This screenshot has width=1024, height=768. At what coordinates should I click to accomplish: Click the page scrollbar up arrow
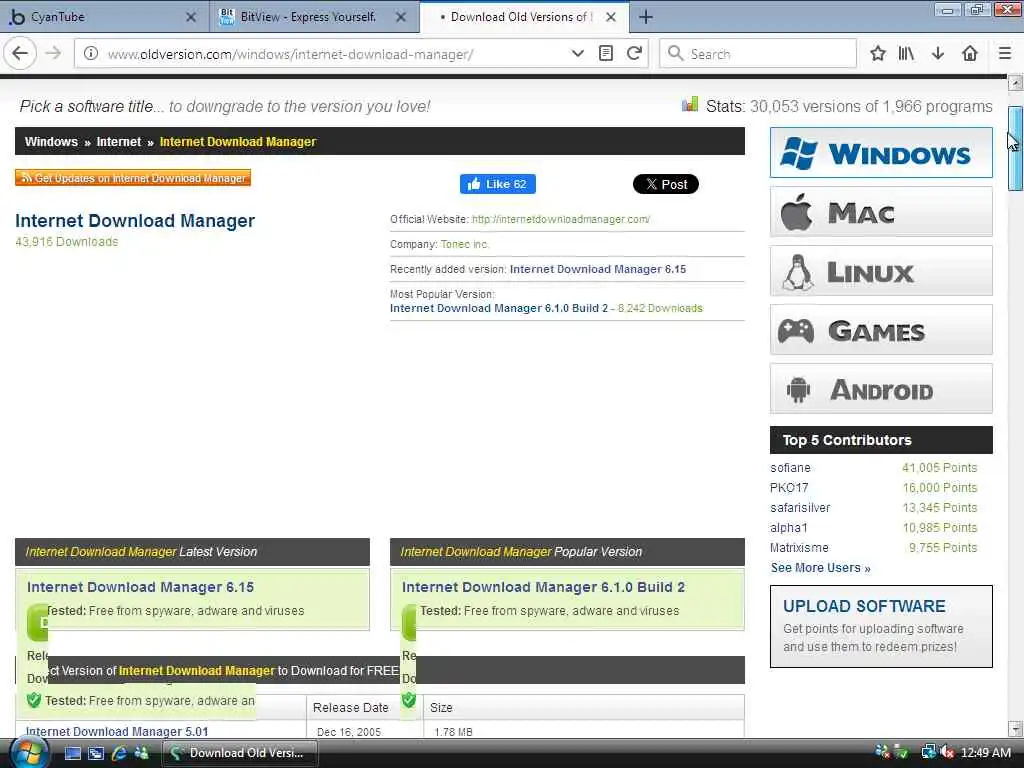point(1015,84)
